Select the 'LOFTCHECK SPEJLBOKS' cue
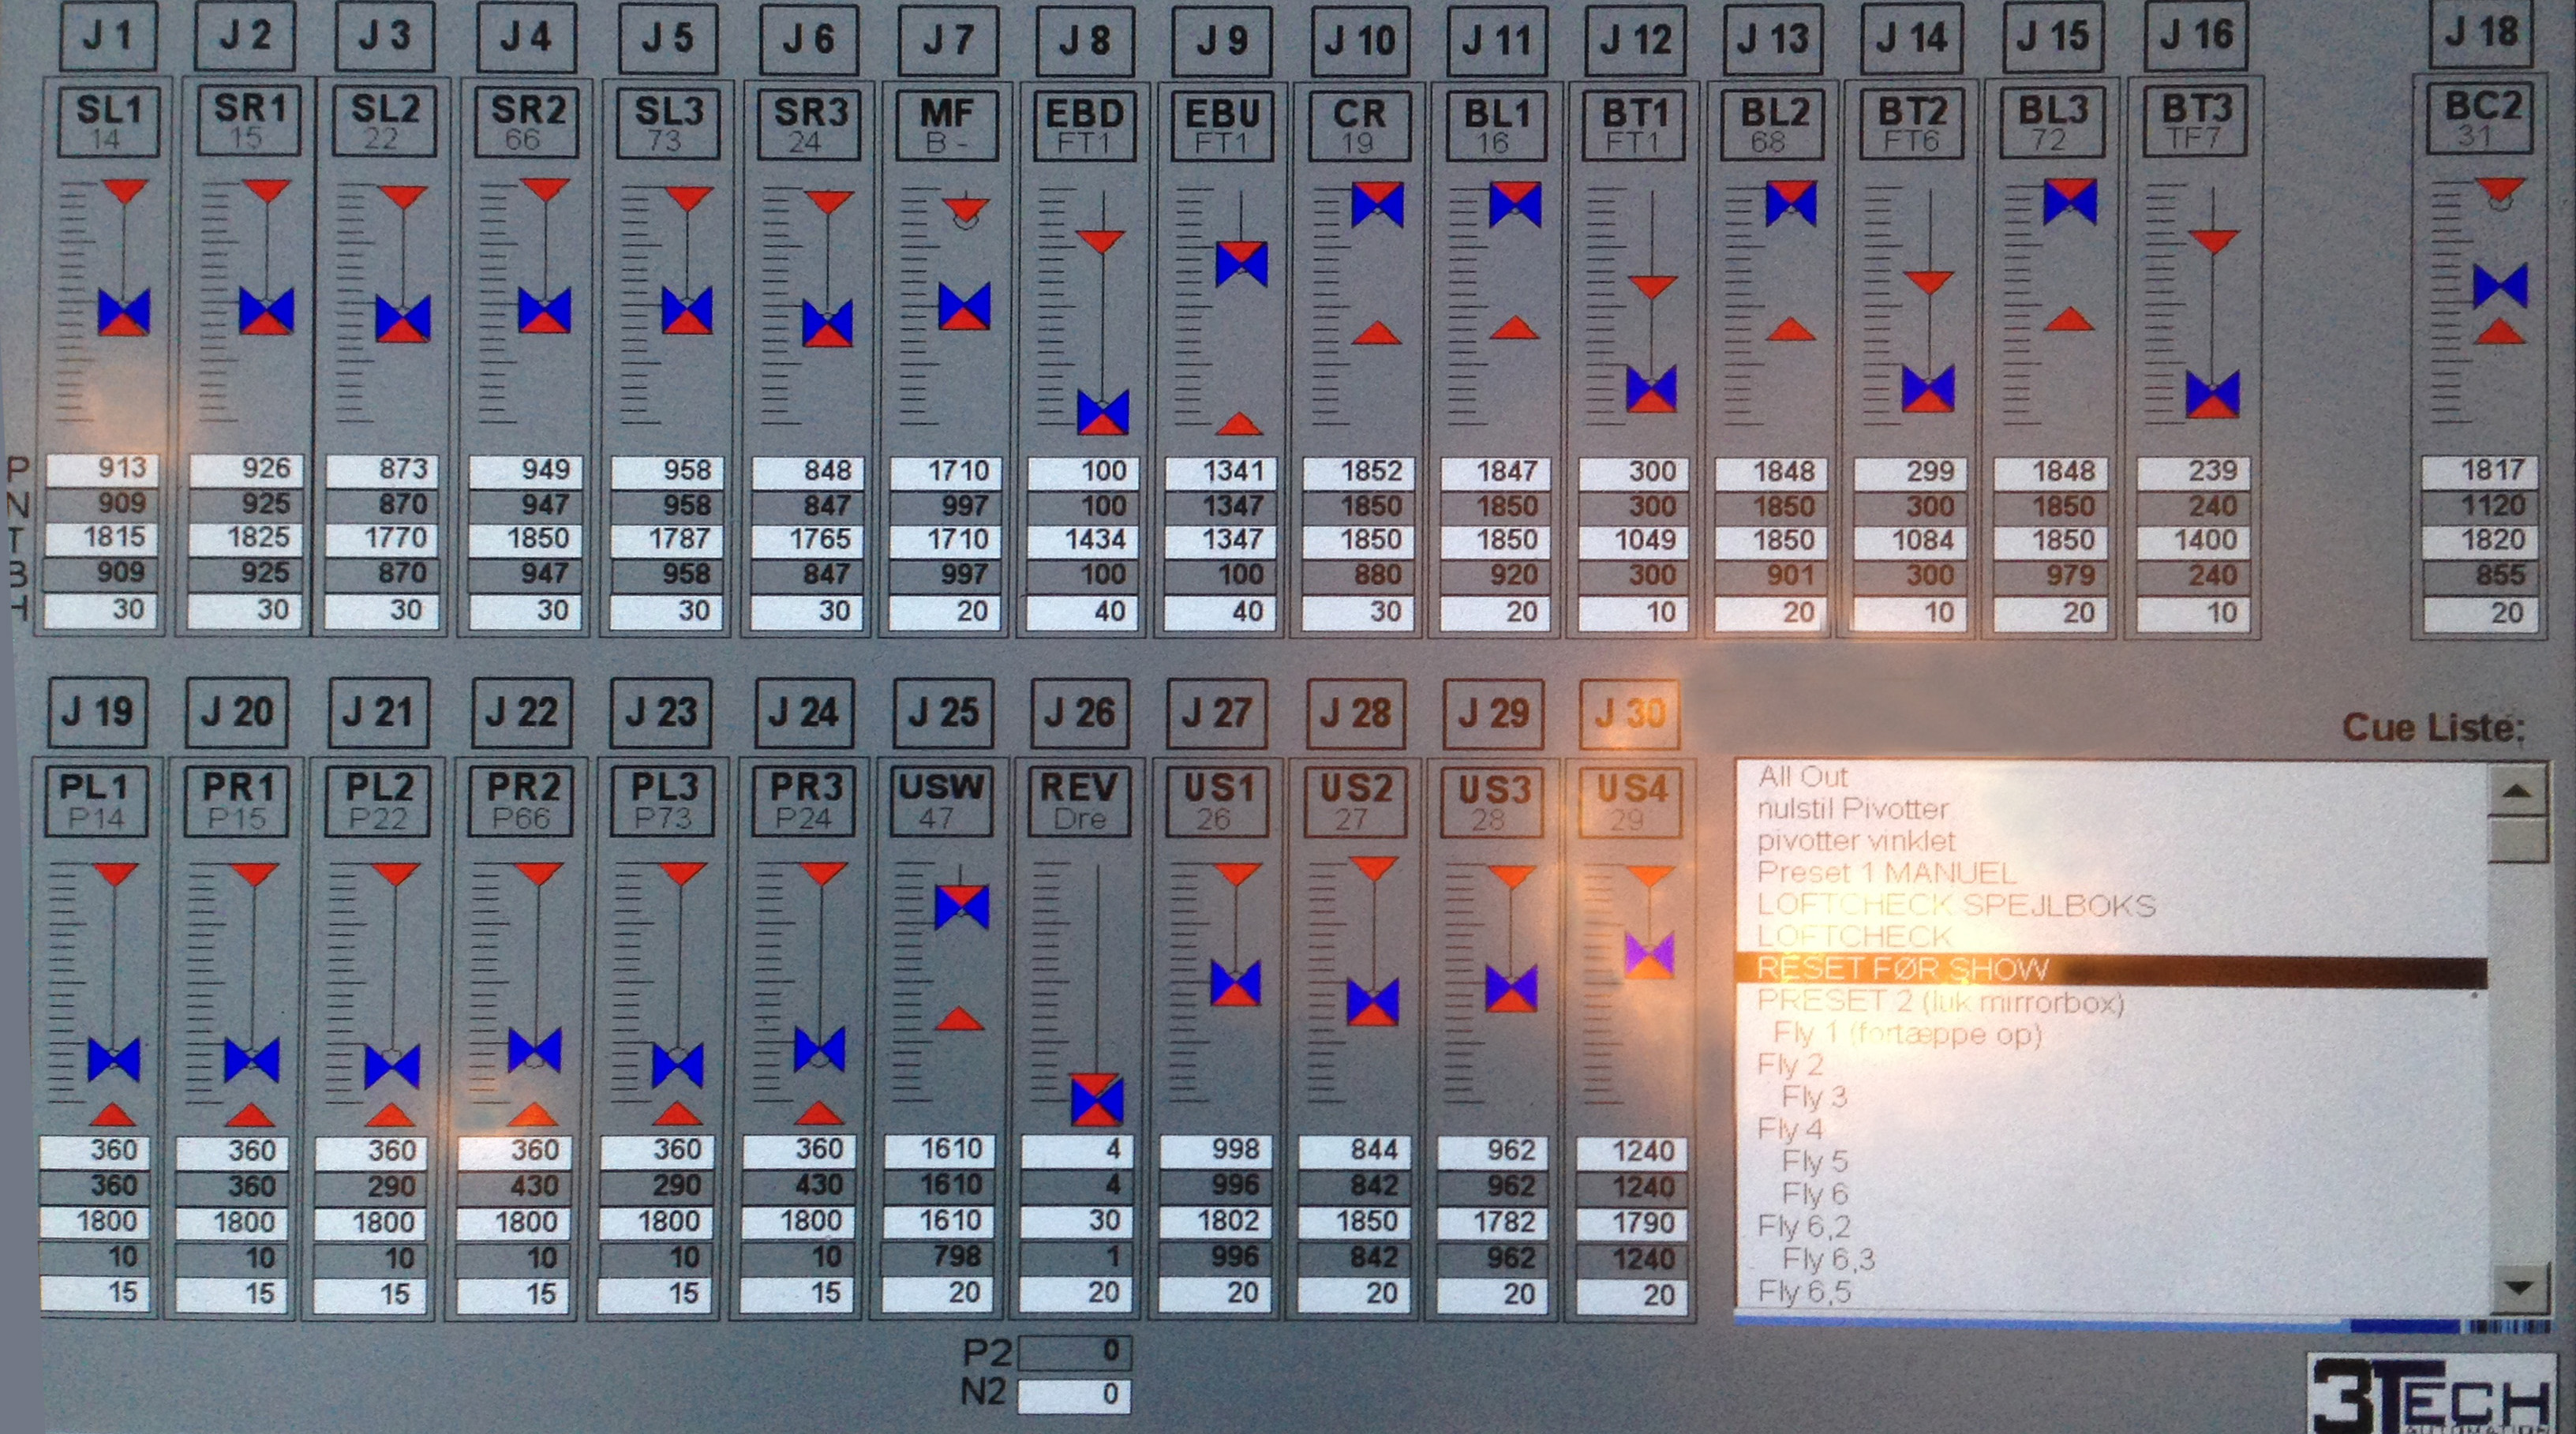The image size is (2576, 1434). 1955,905
